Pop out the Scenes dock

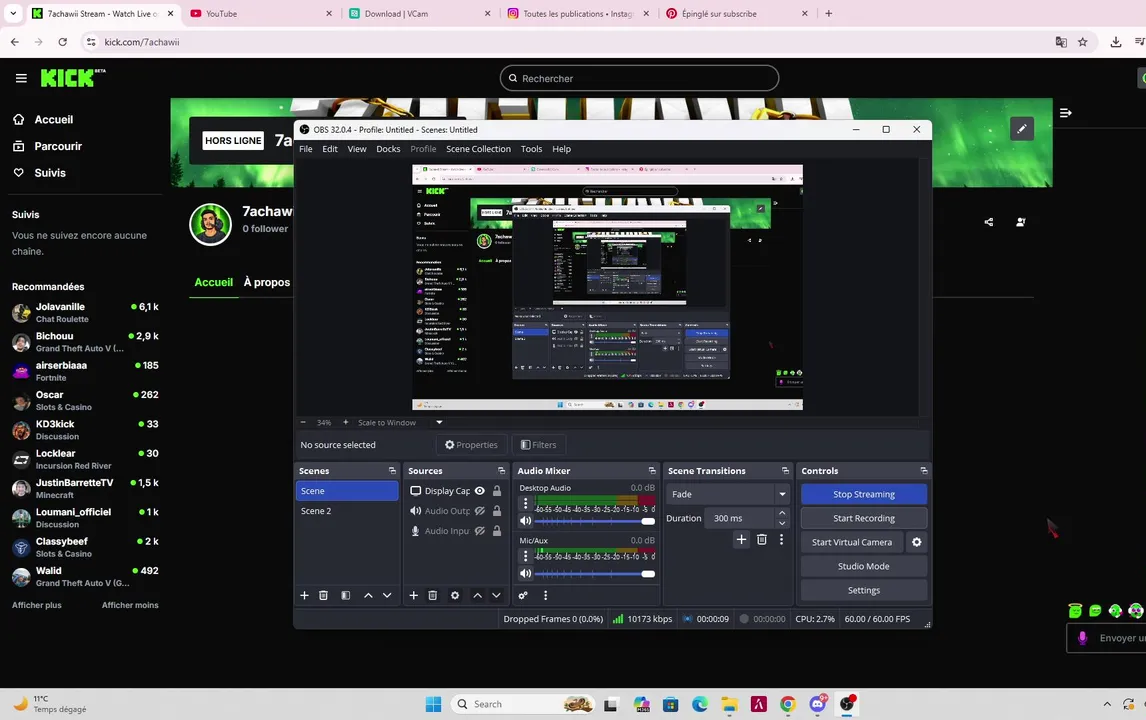[x=392, y=471]
